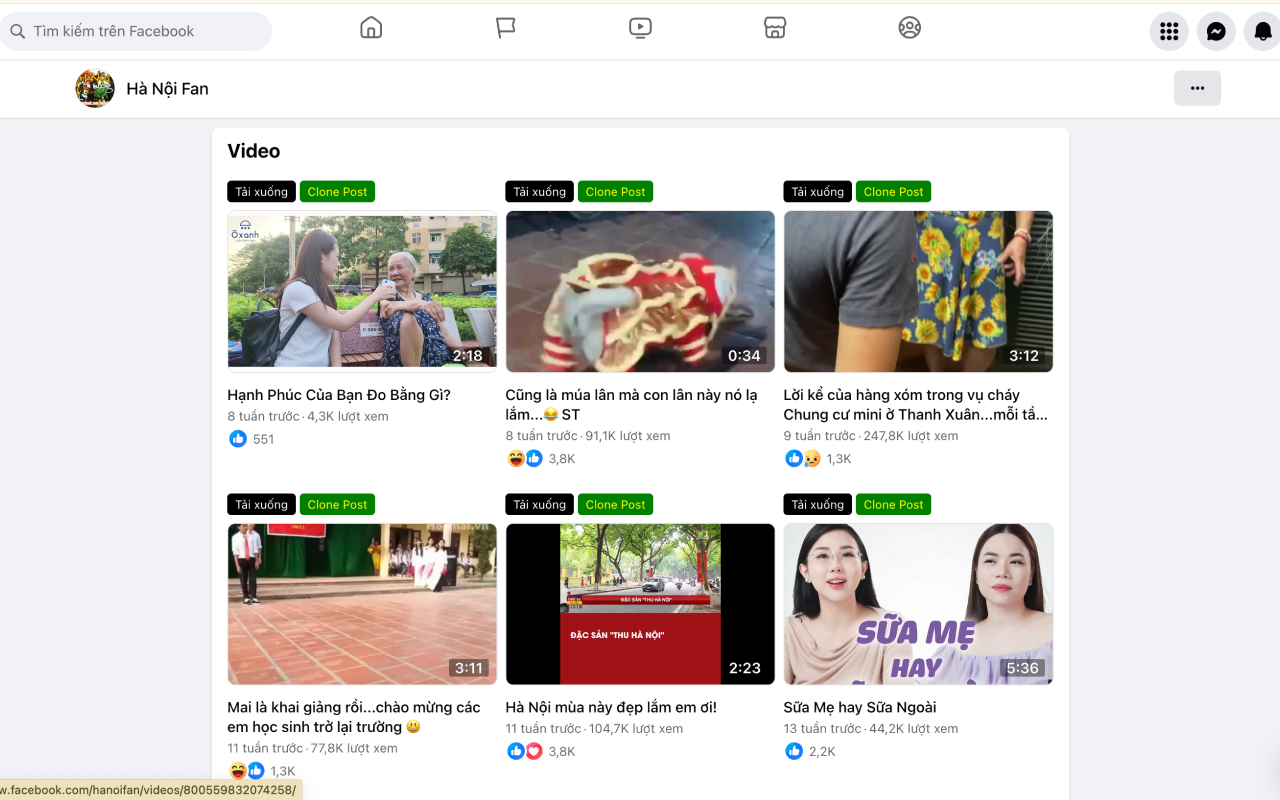Play the khai giảng school video thumbnail
This screenshot has height=800, width=1280.
pyautogui.click(x=362, y=604)
